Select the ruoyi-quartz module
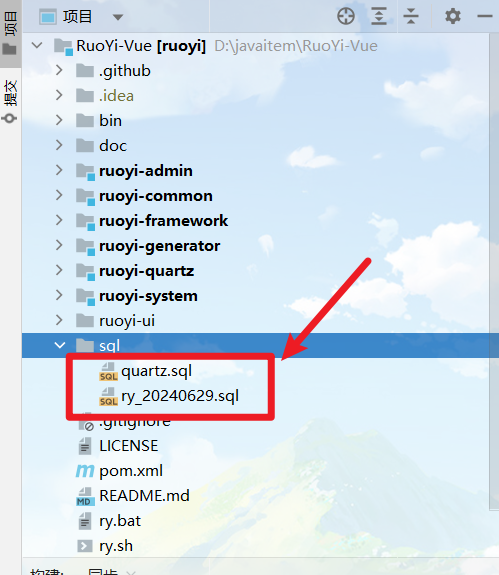The width and height of the screenshot is (499, 575). click(x=146, y=271)
